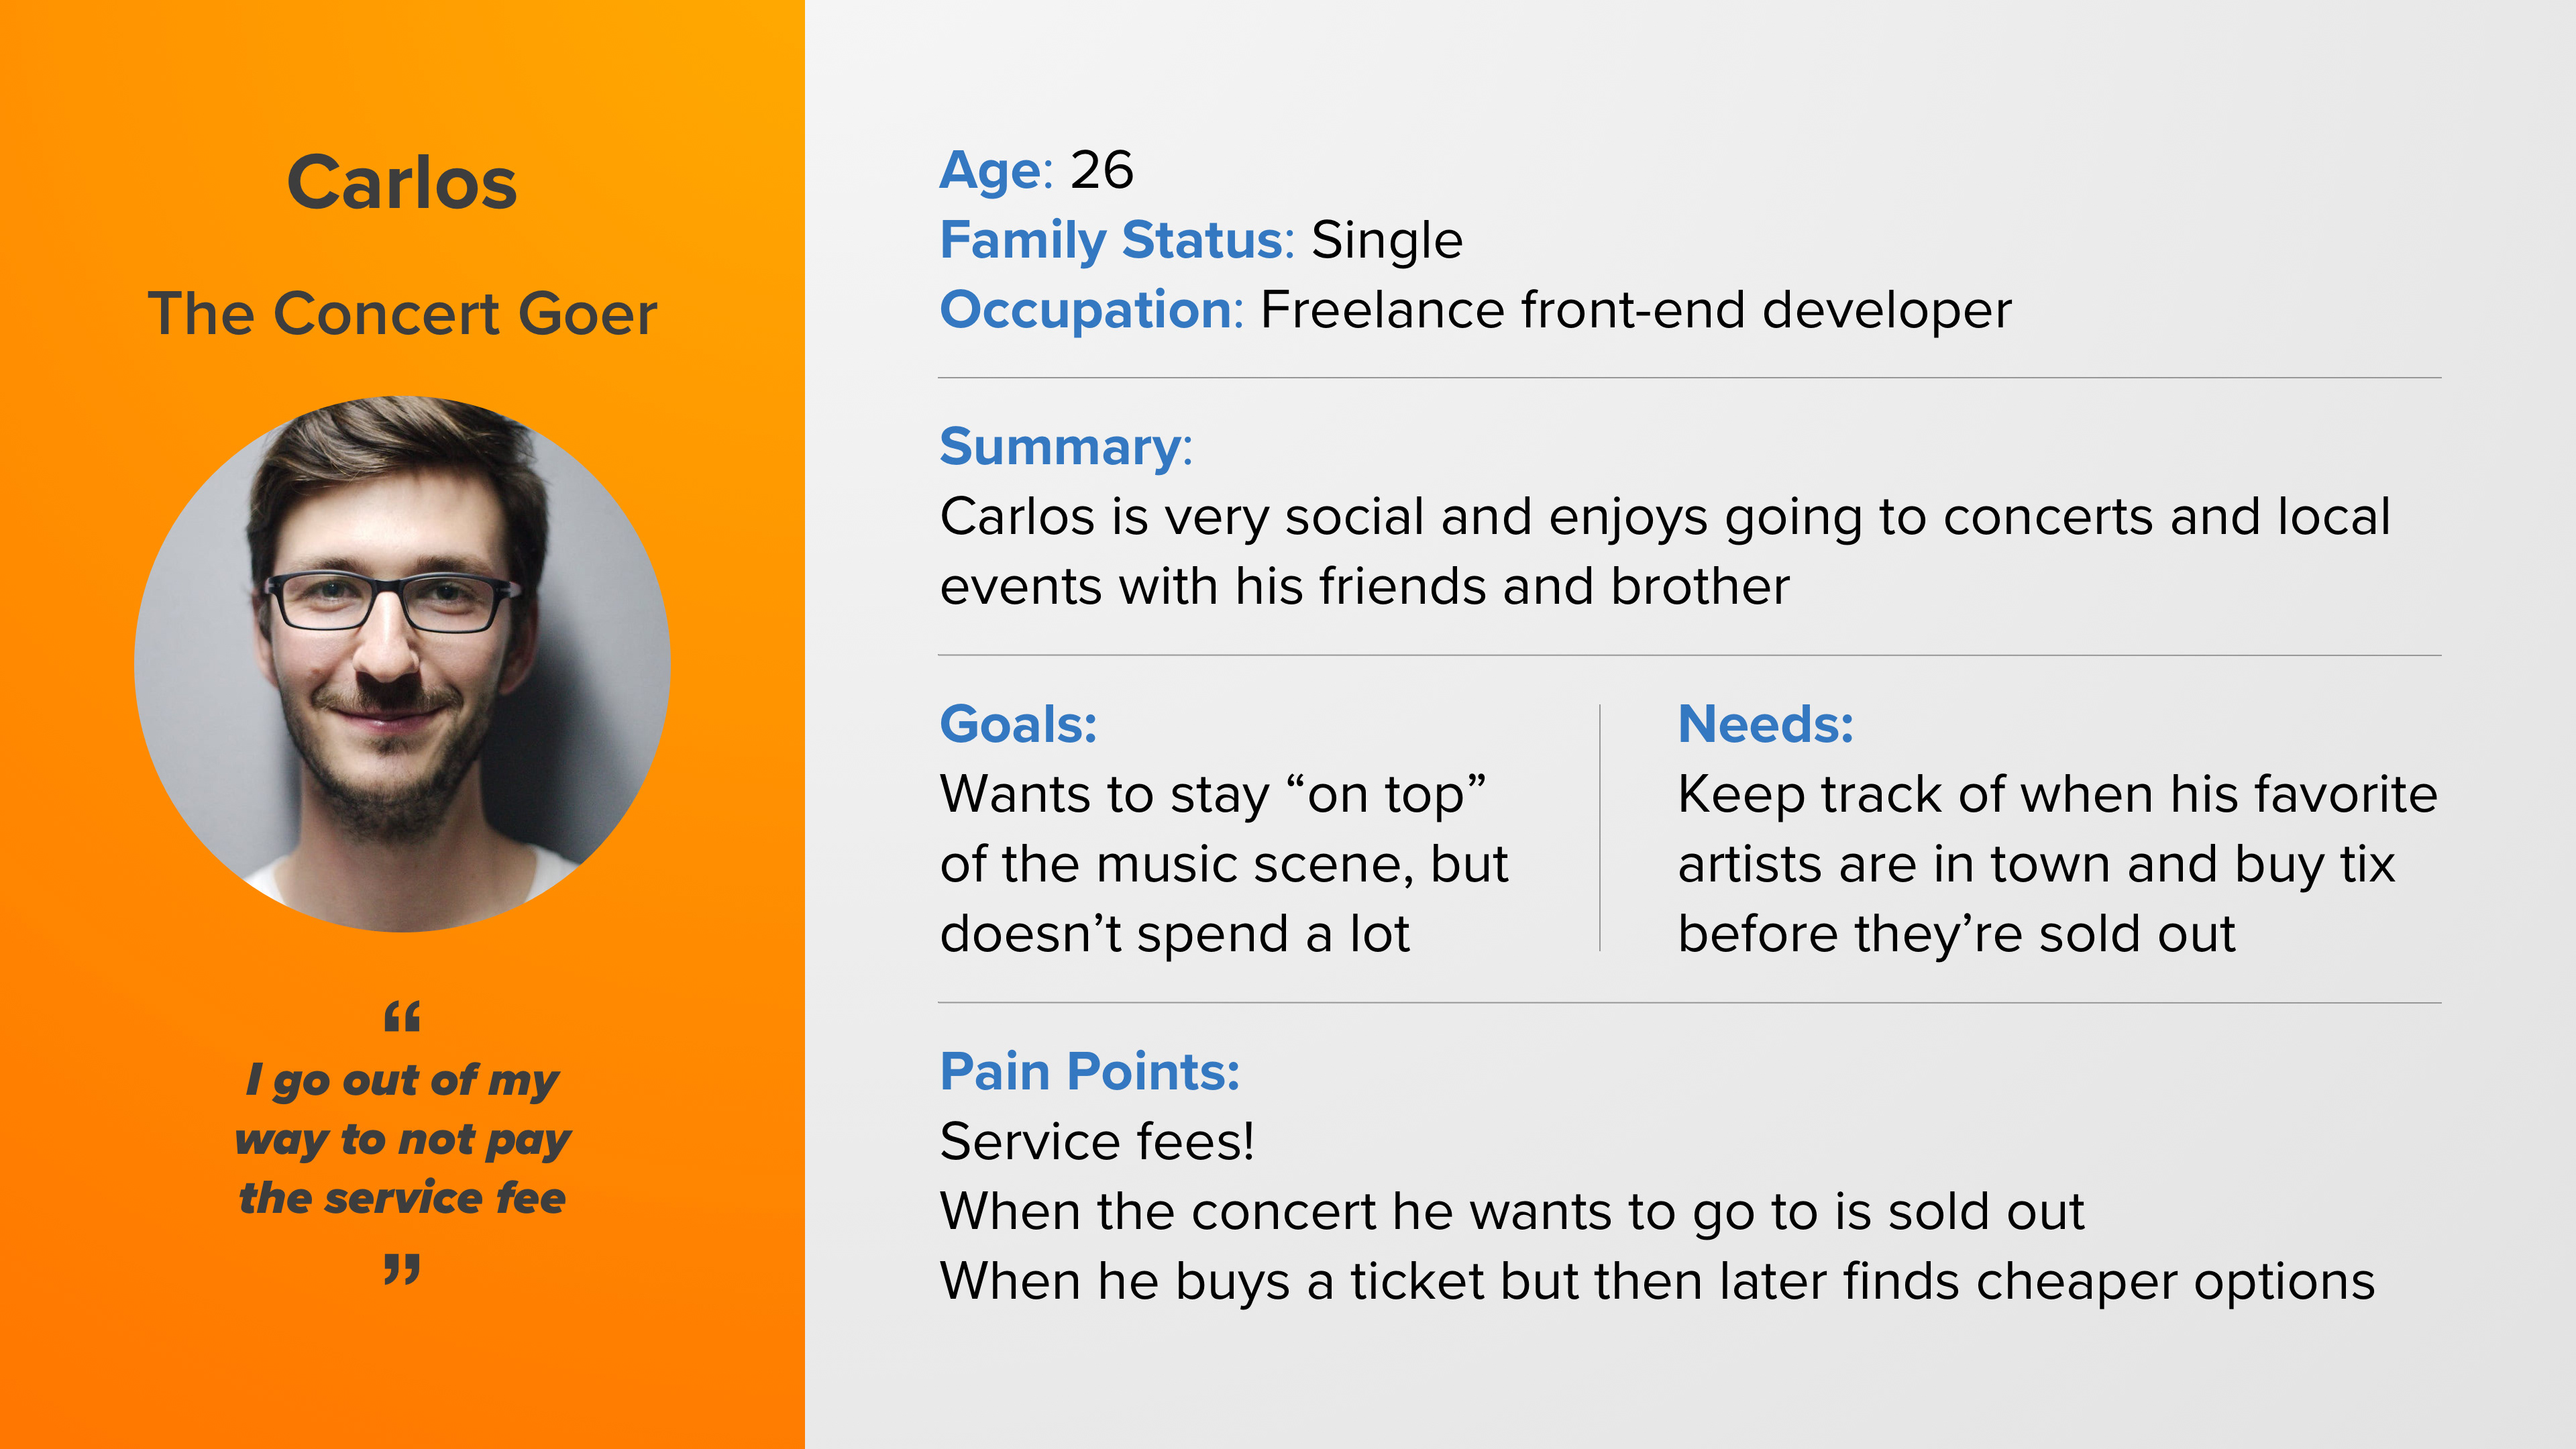
Task: Click the cheaper options pain point line
Action: point(1657,1282)
